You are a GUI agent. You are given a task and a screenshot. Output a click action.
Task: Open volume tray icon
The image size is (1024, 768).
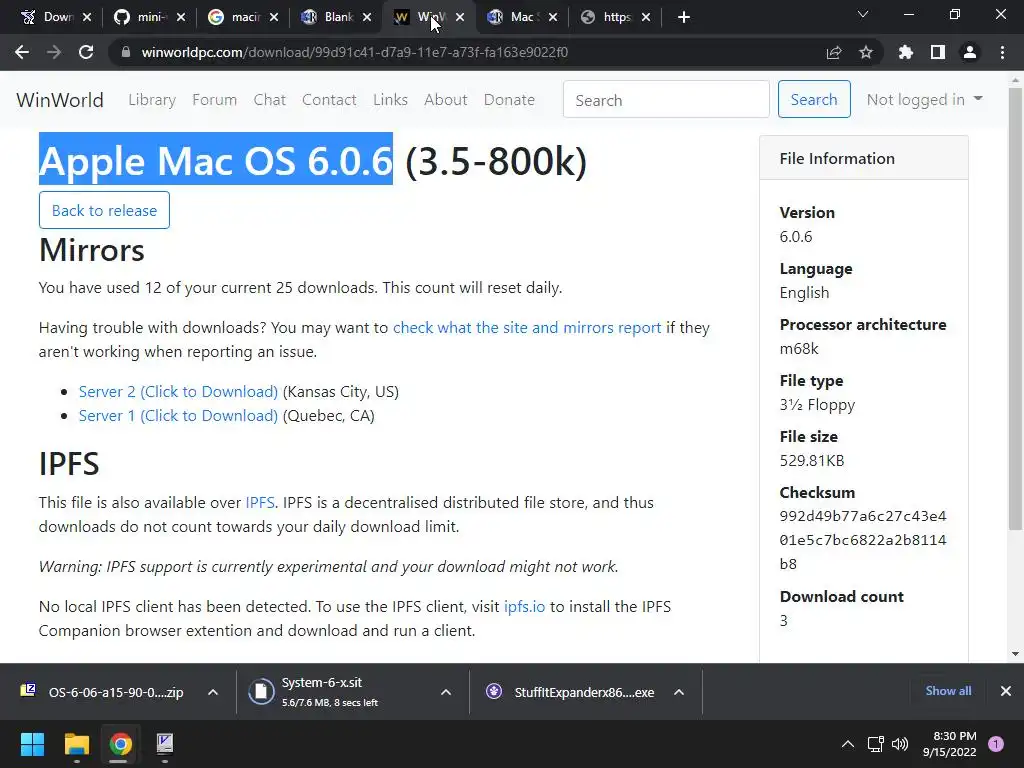point(900,744)
